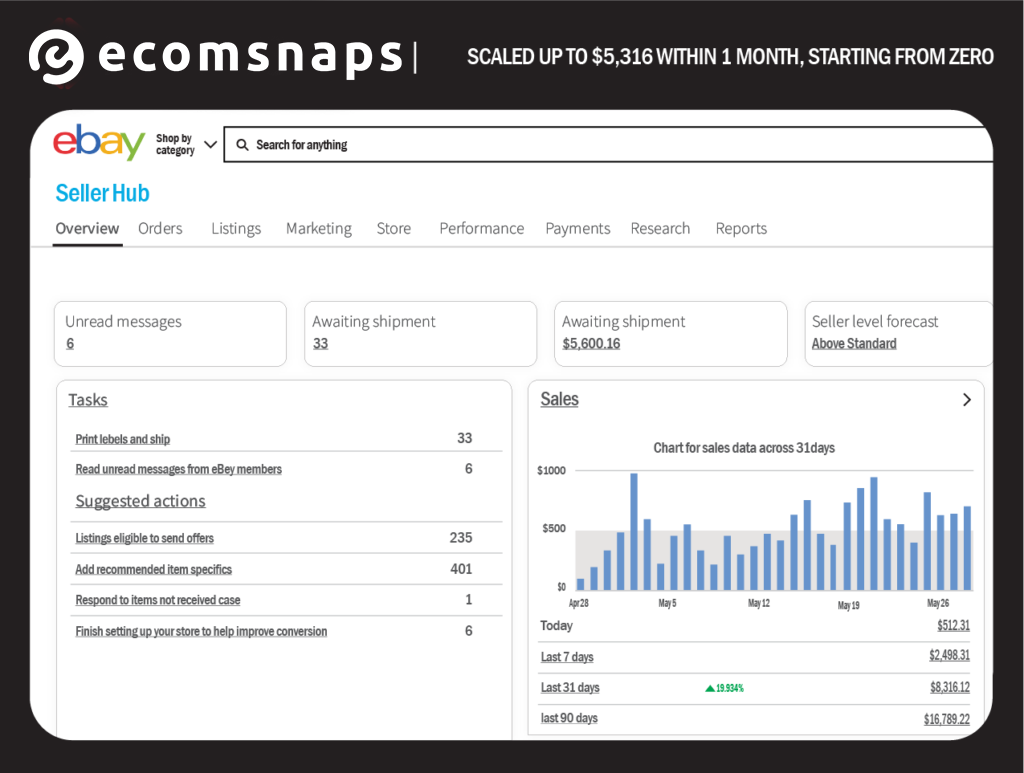The image size is (1024, 773).
Task: Click the May 19 chart axis label
Action: (848, 605)
